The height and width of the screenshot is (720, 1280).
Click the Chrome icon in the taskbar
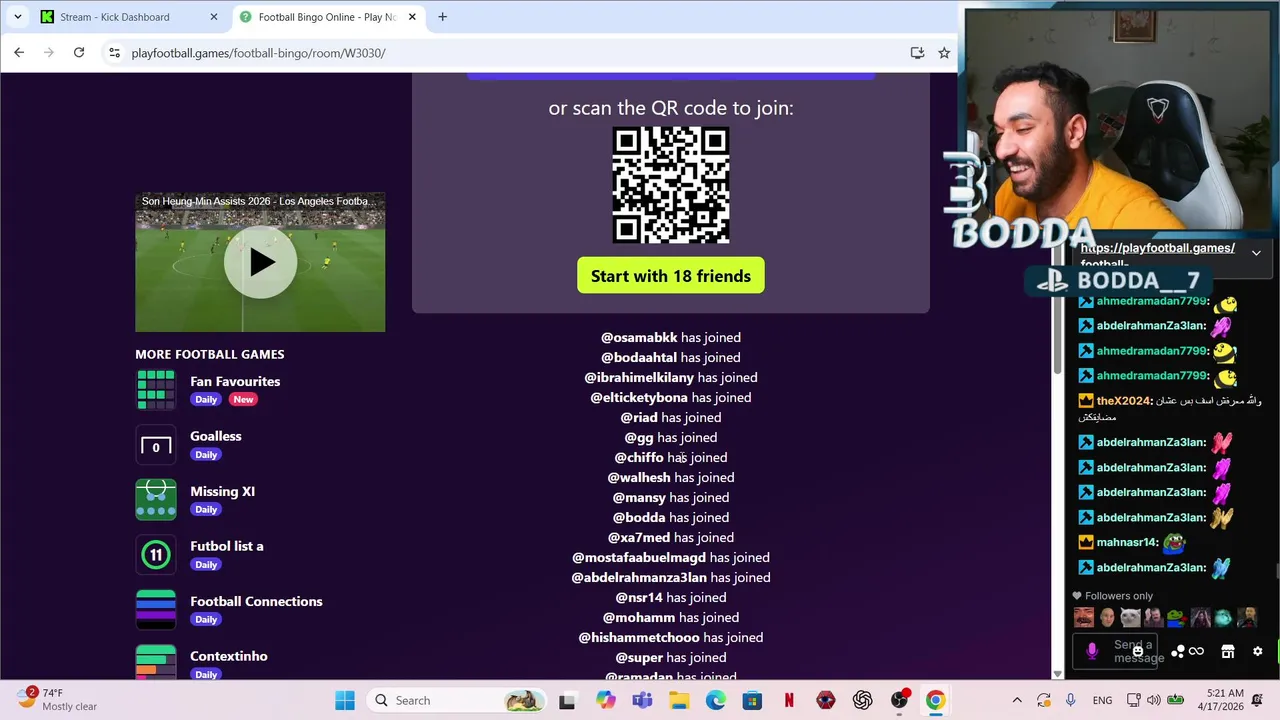935,700
